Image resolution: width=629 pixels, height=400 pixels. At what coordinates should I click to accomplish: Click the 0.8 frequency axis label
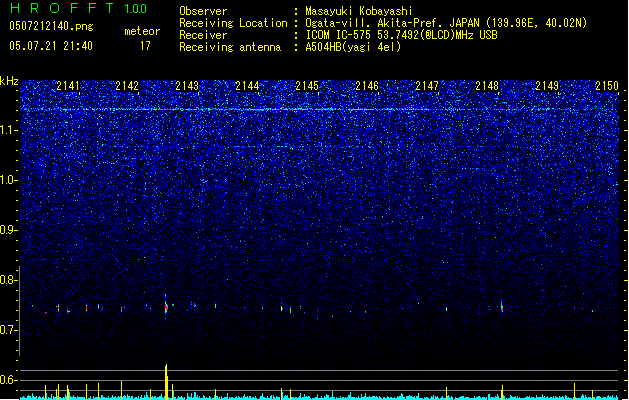pos(9,280)
